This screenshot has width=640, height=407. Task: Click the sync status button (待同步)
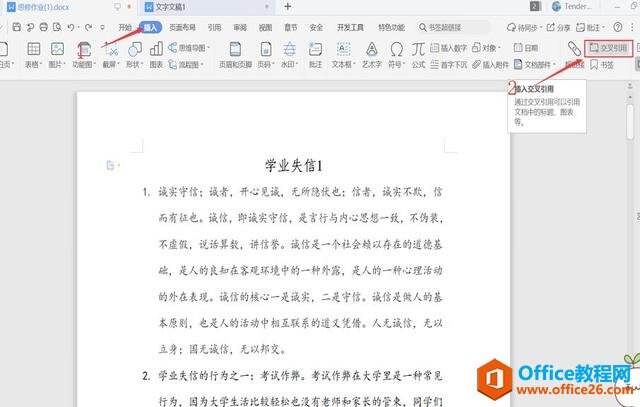pyautogui.click(x=524, y=27)
